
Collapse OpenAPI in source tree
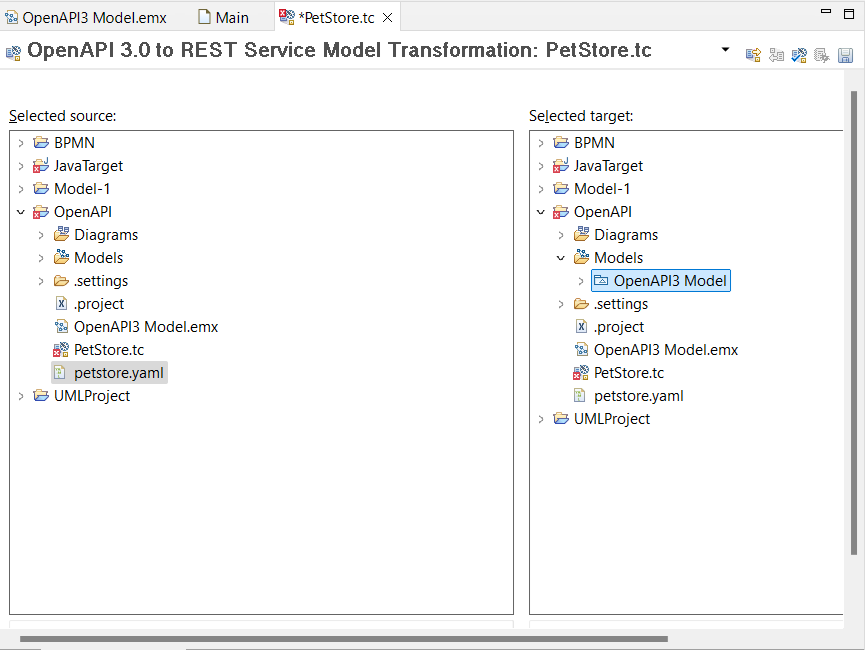(x=21, y=212)
